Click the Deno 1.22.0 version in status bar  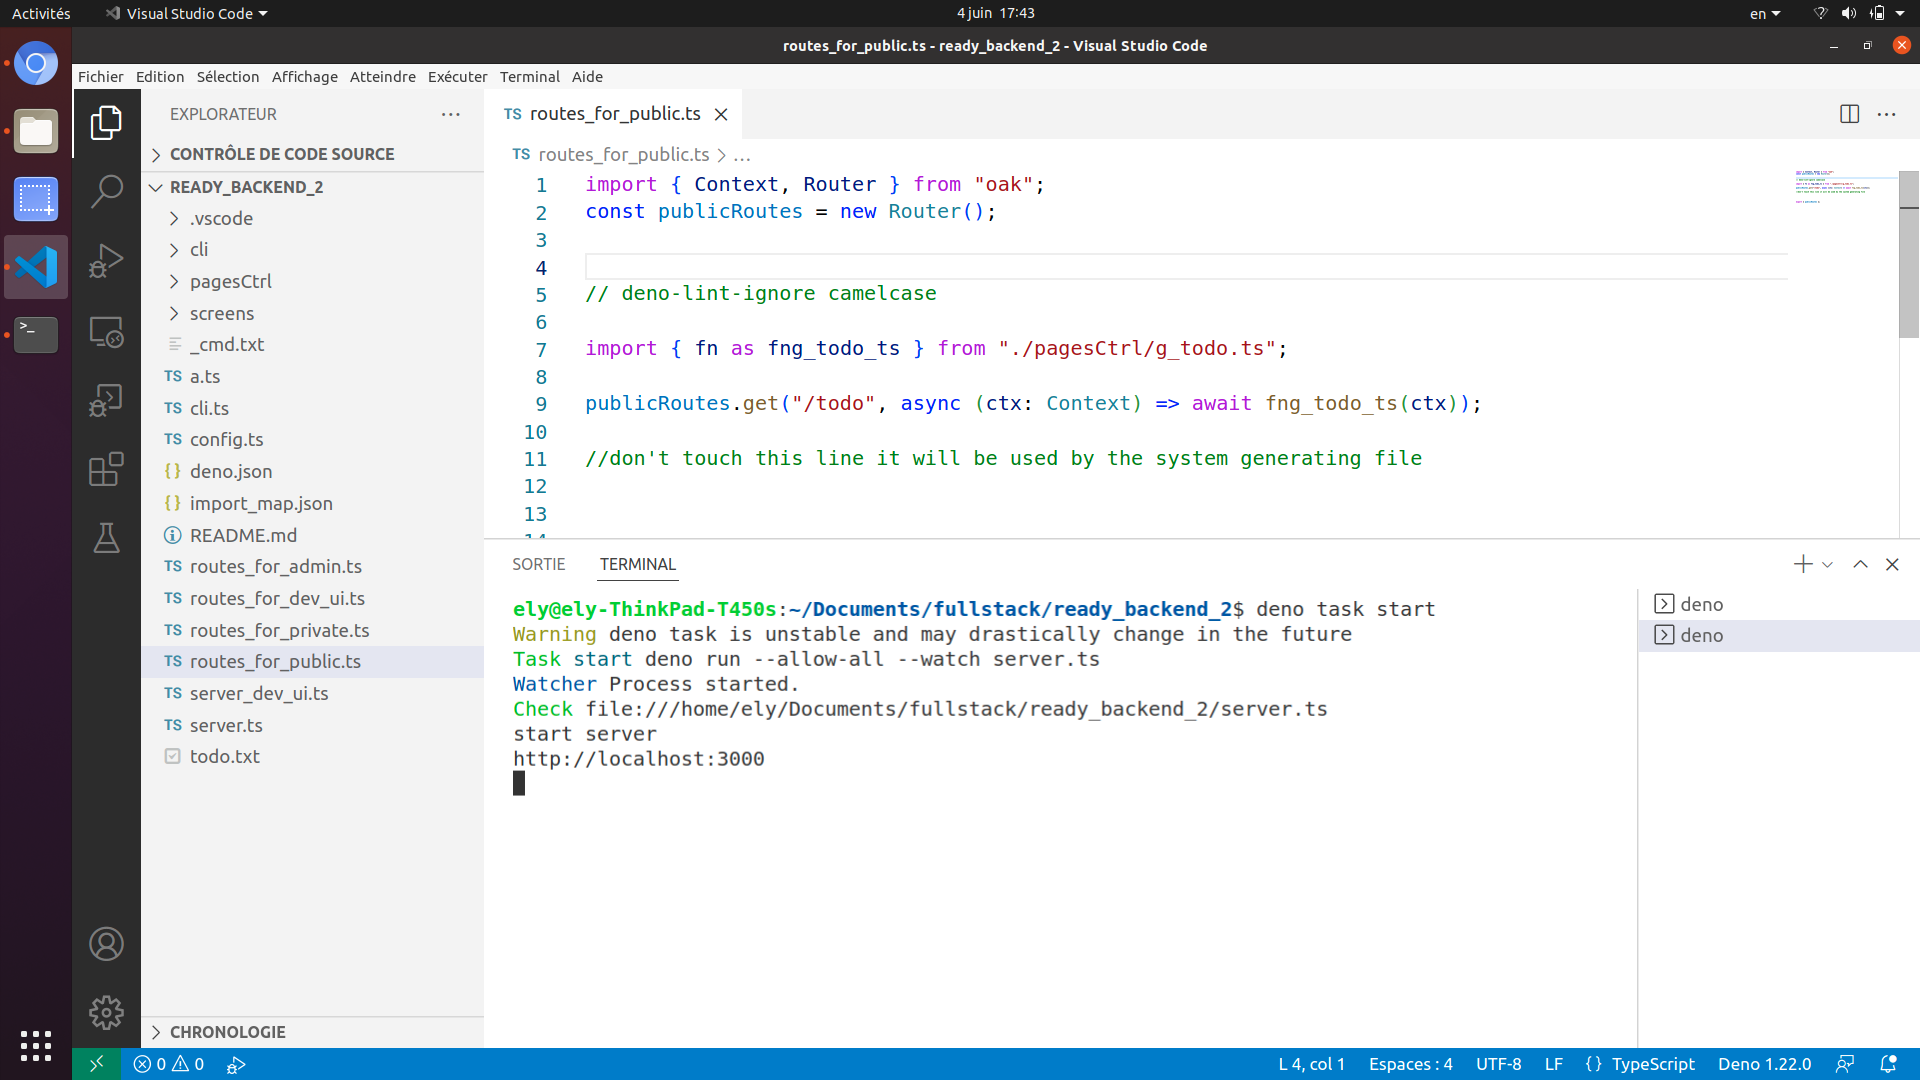click(x=1763, y=1064)
